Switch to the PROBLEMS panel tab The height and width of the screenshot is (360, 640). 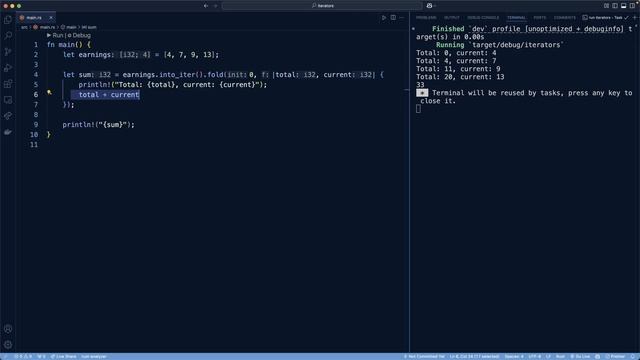(426, 18)
